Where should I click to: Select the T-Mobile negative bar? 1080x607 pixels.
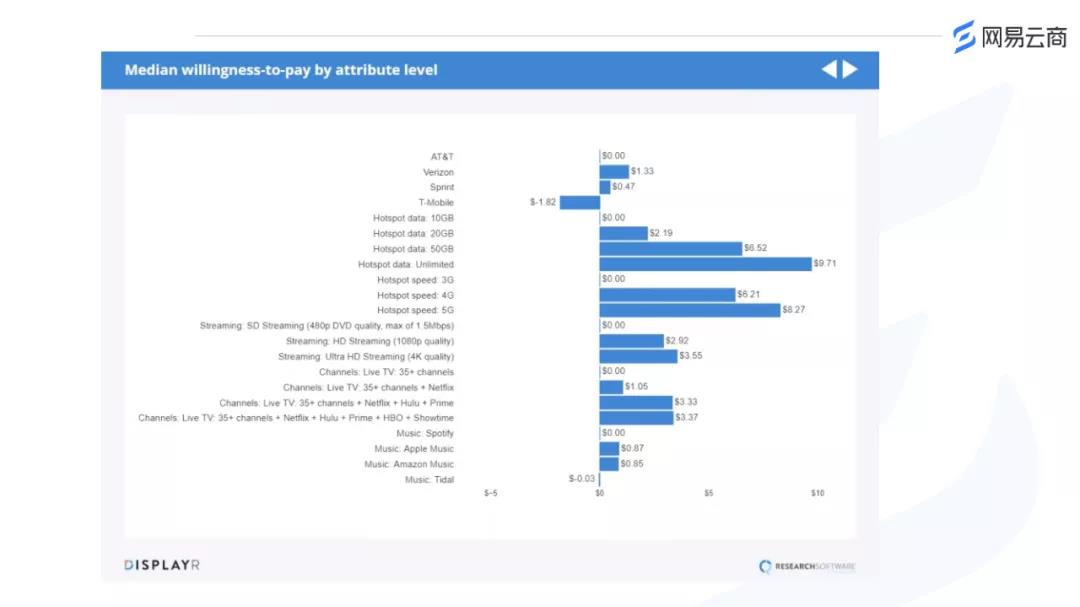579,202
